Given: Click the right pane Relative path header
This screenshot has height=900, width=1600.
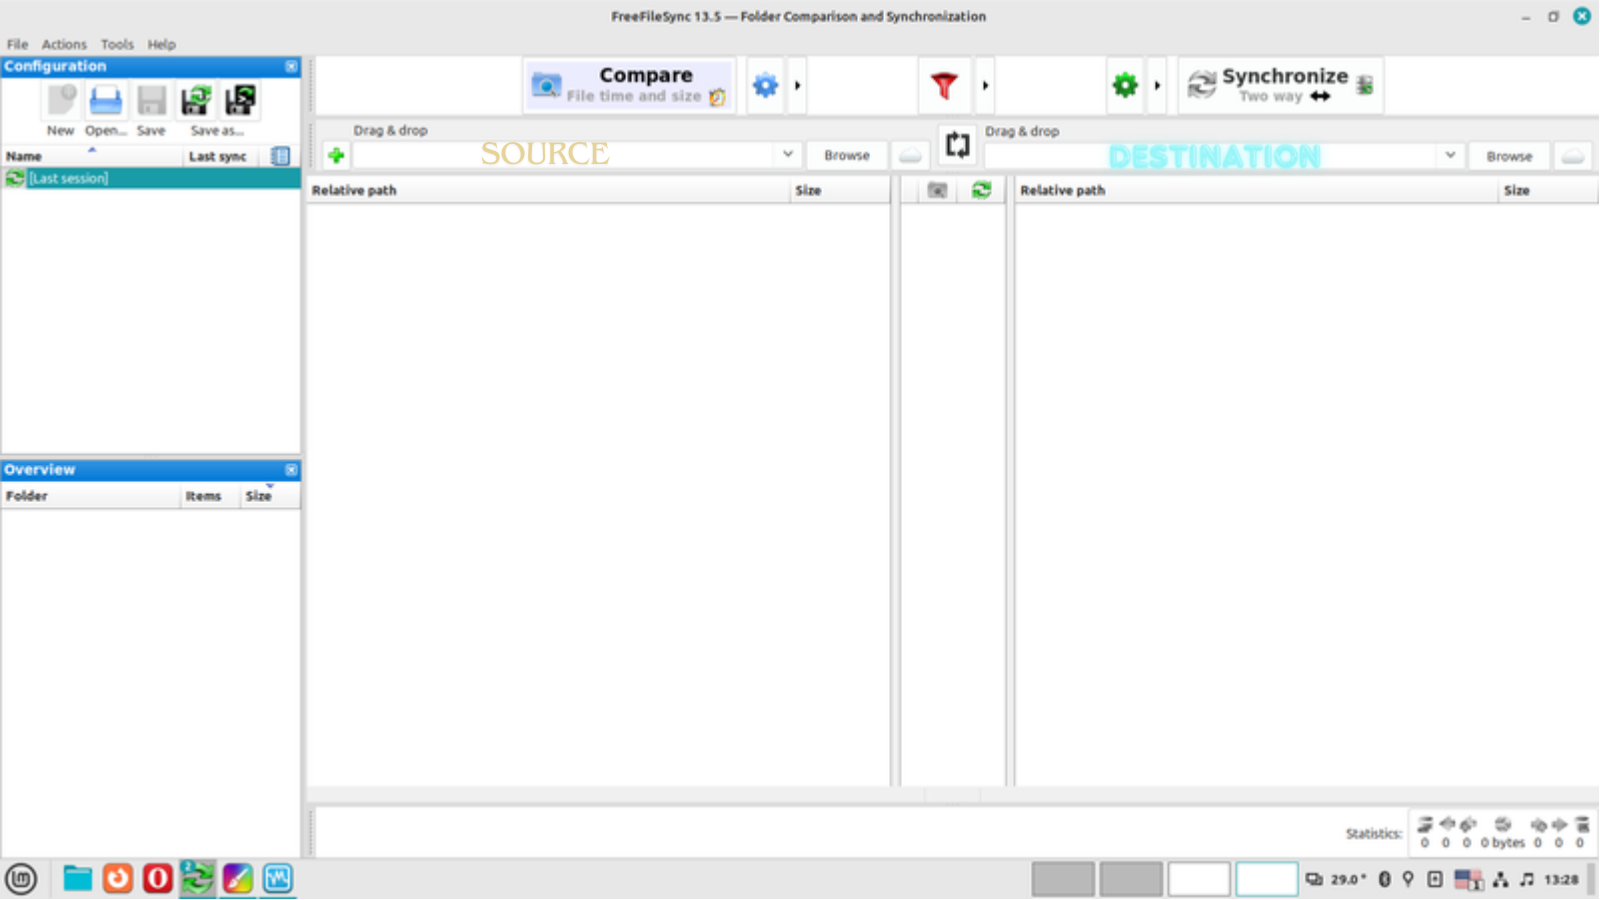Looking at the screenshot, I should [x=1257, y=190].
